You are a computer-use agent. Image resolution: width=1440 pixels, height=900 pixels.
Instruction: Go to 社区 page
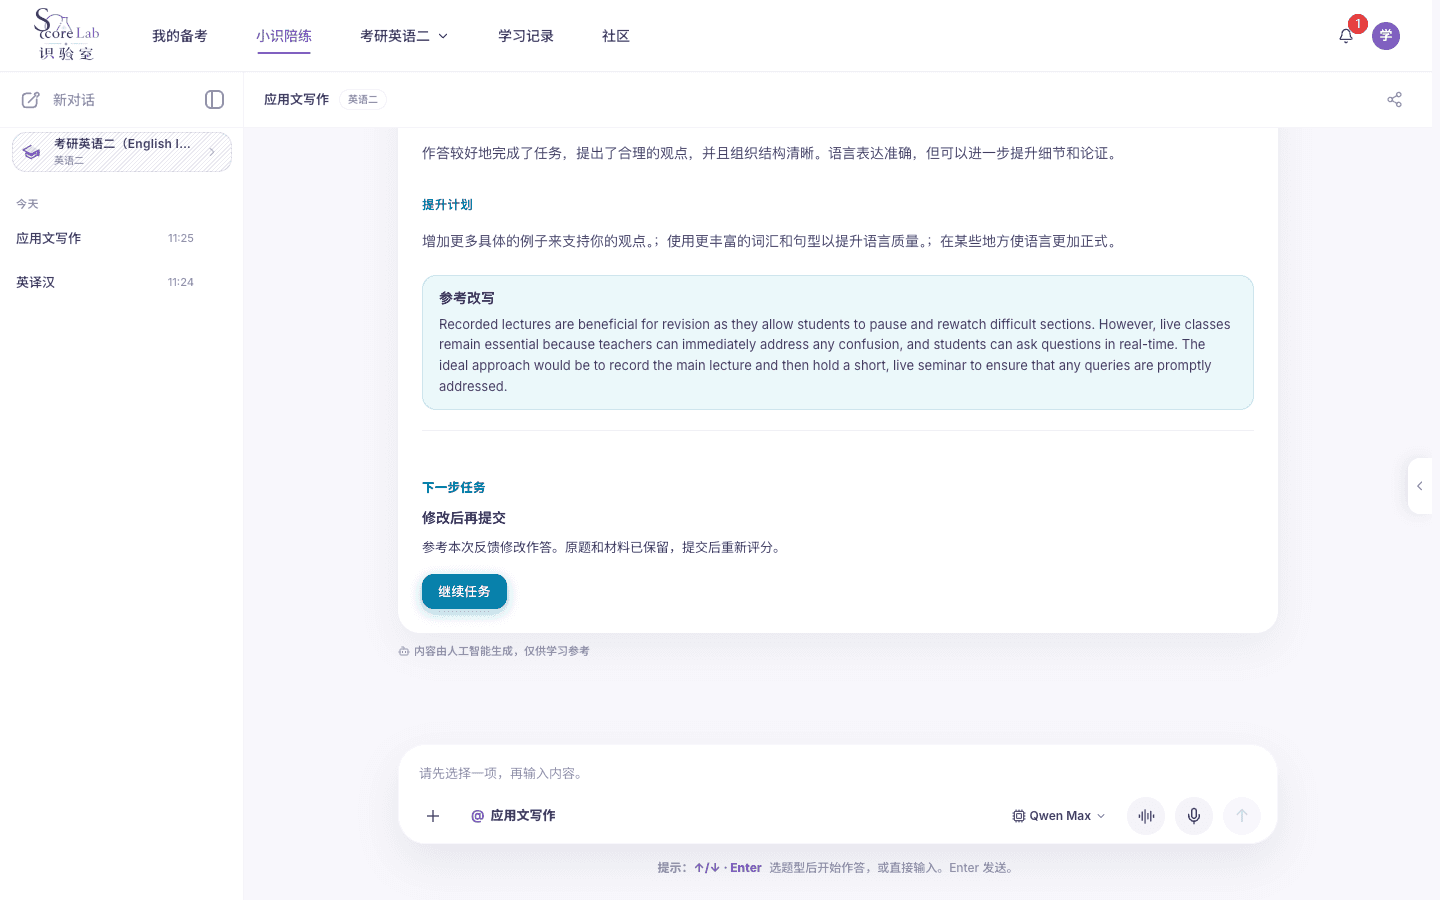click(x=616, y=36)
